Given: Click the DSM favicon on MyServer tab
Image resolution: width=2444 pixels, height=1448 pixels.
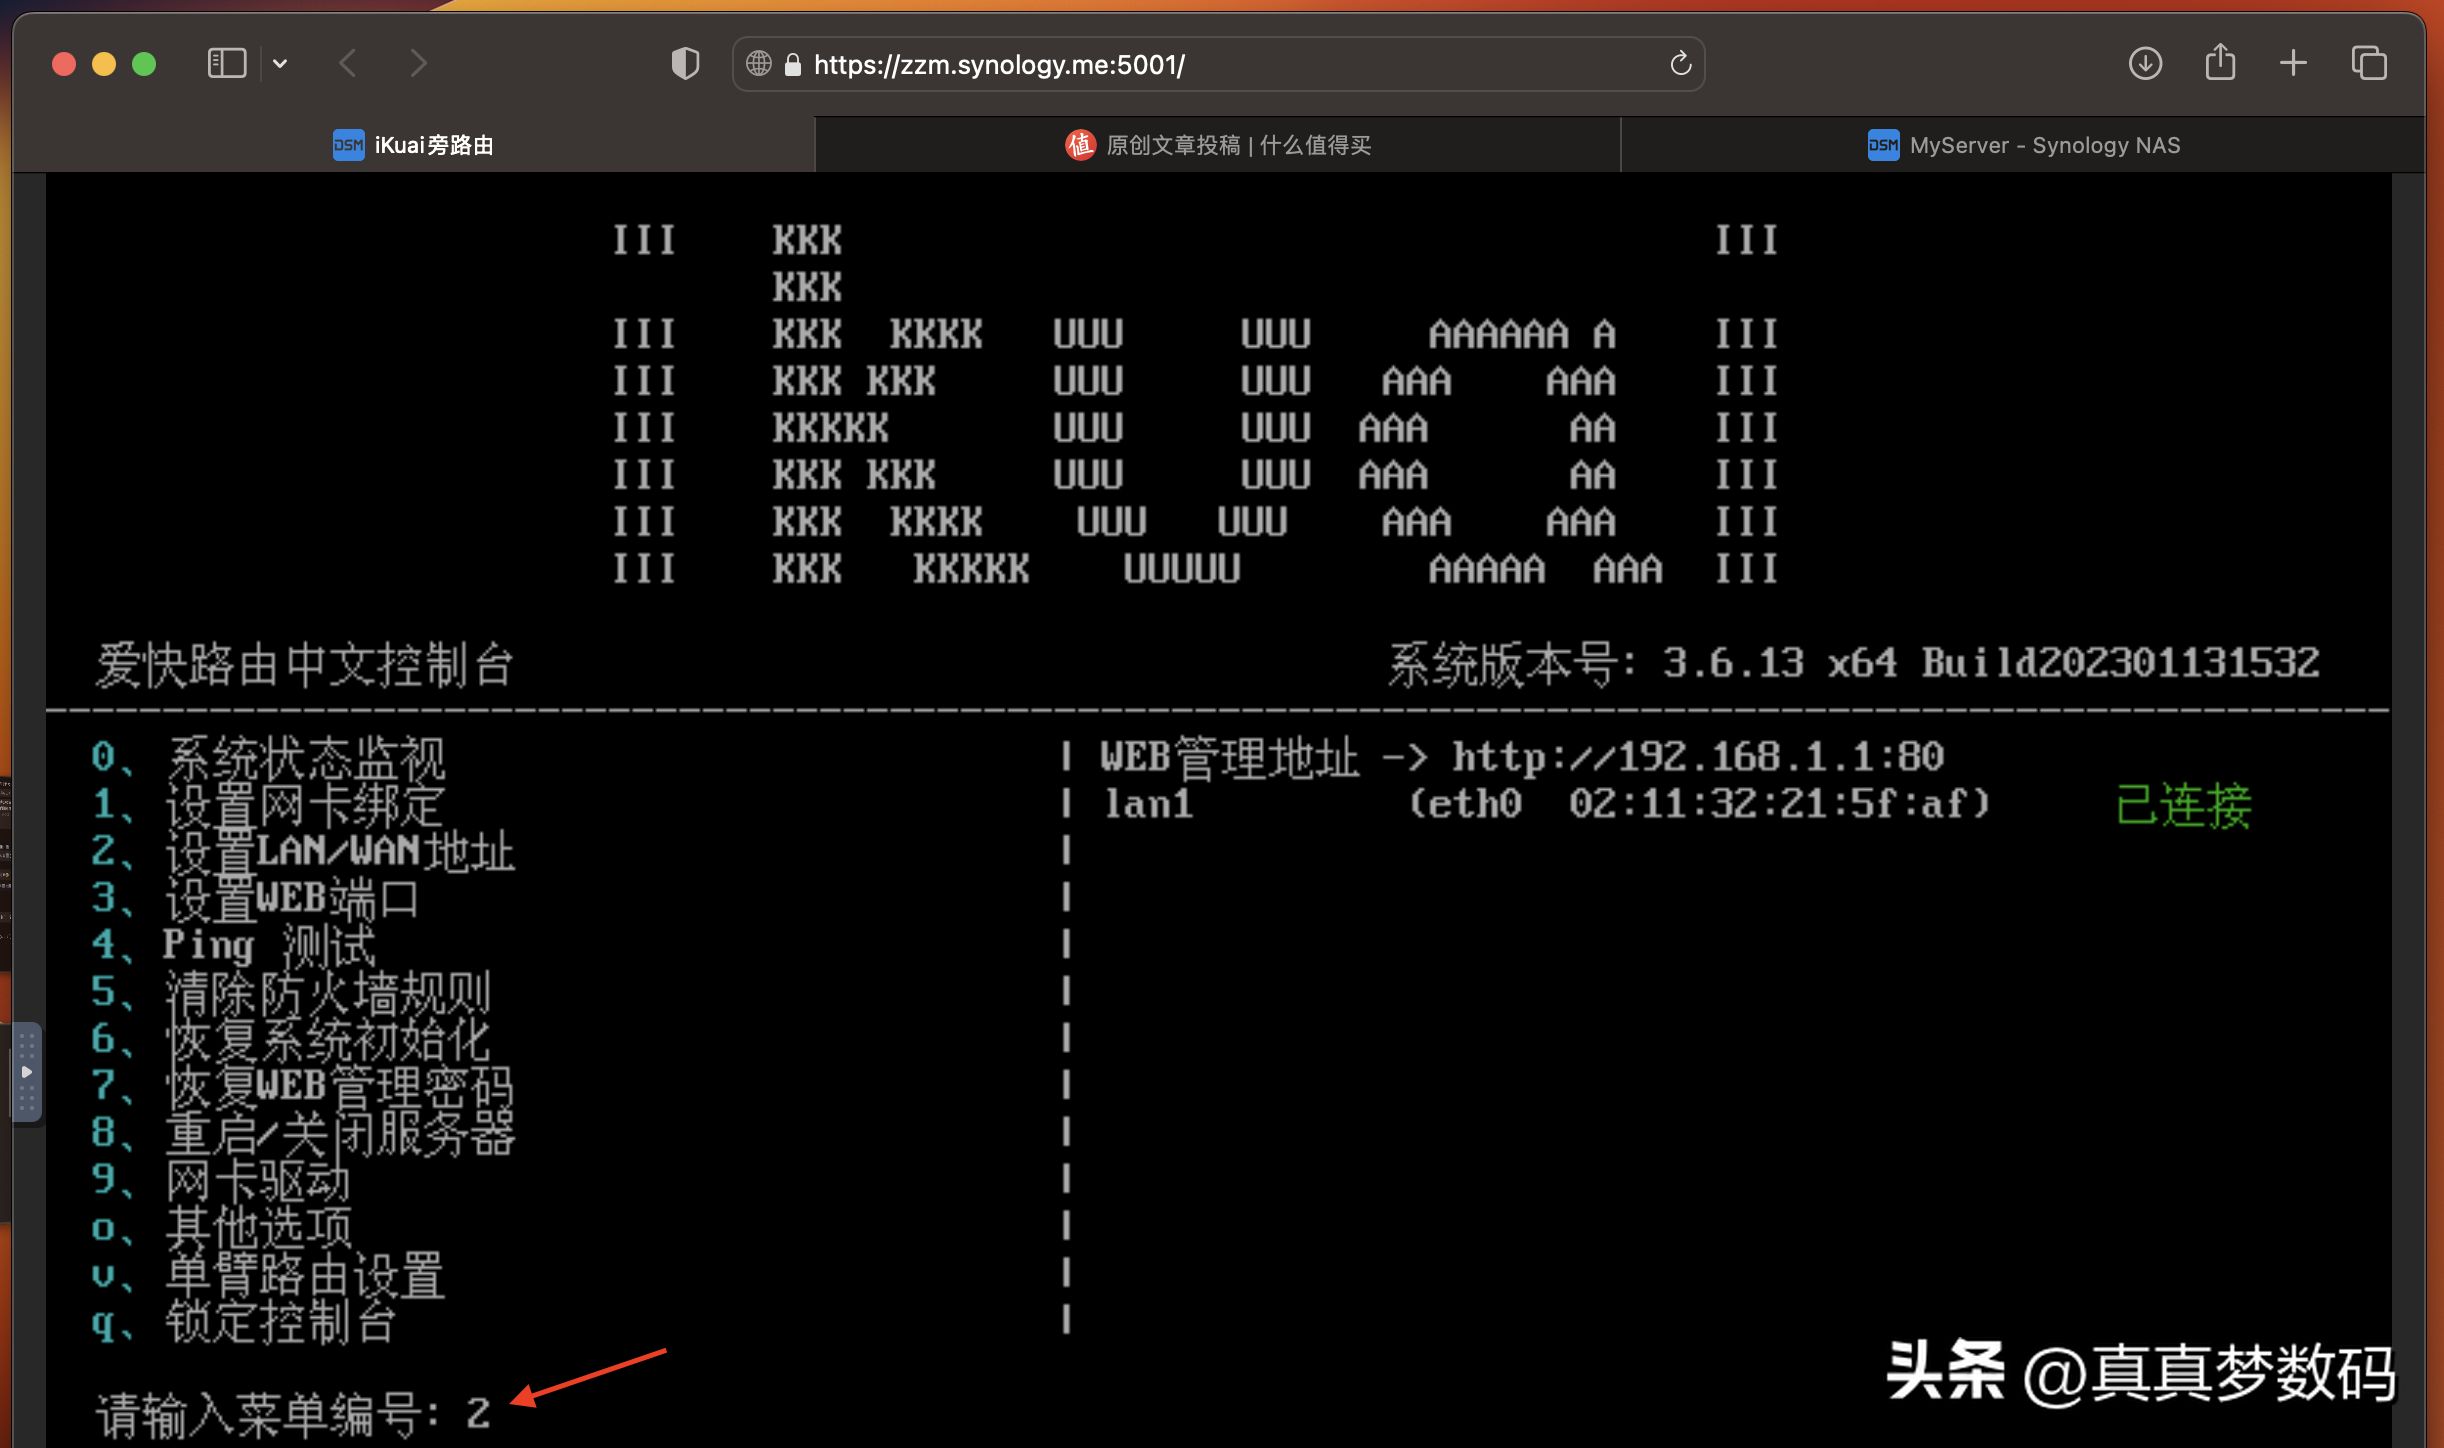Looking at the screenshot, I should (x=1883, y=145).
